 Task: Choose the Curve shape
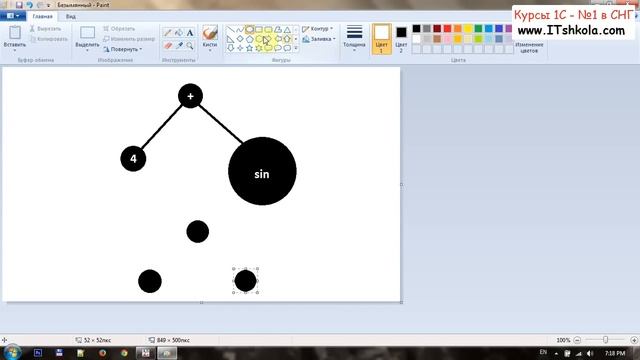tap(240, 30)
